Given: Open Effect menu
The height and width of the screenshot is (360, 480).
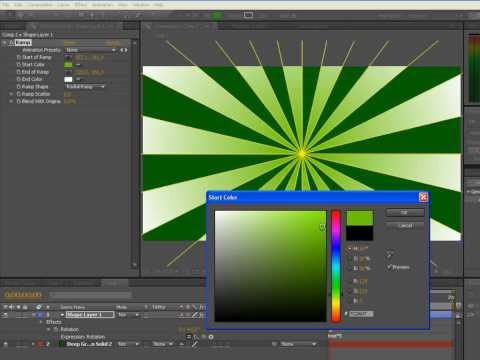Looking at the screenshot, I should click(81, 5).
